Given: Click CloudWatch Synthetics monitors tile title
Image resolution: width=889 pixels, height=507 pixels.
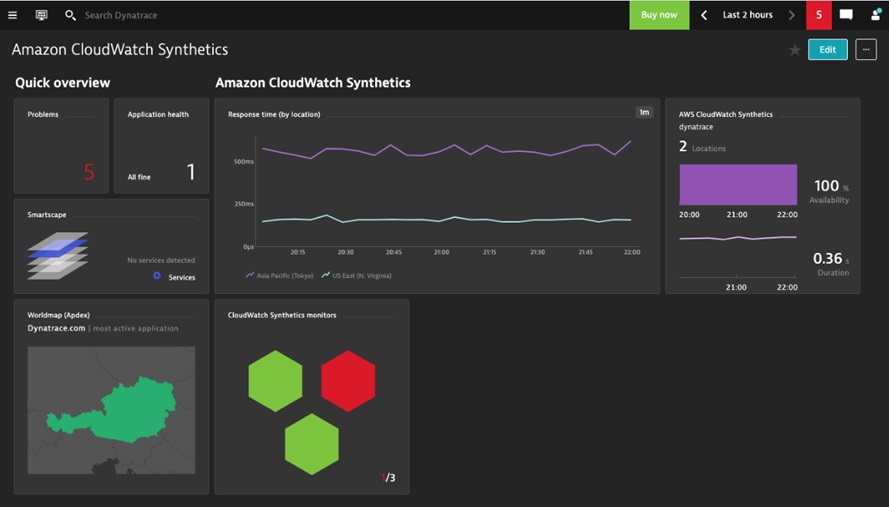Looking at the screenshot, I should [282, 315].
